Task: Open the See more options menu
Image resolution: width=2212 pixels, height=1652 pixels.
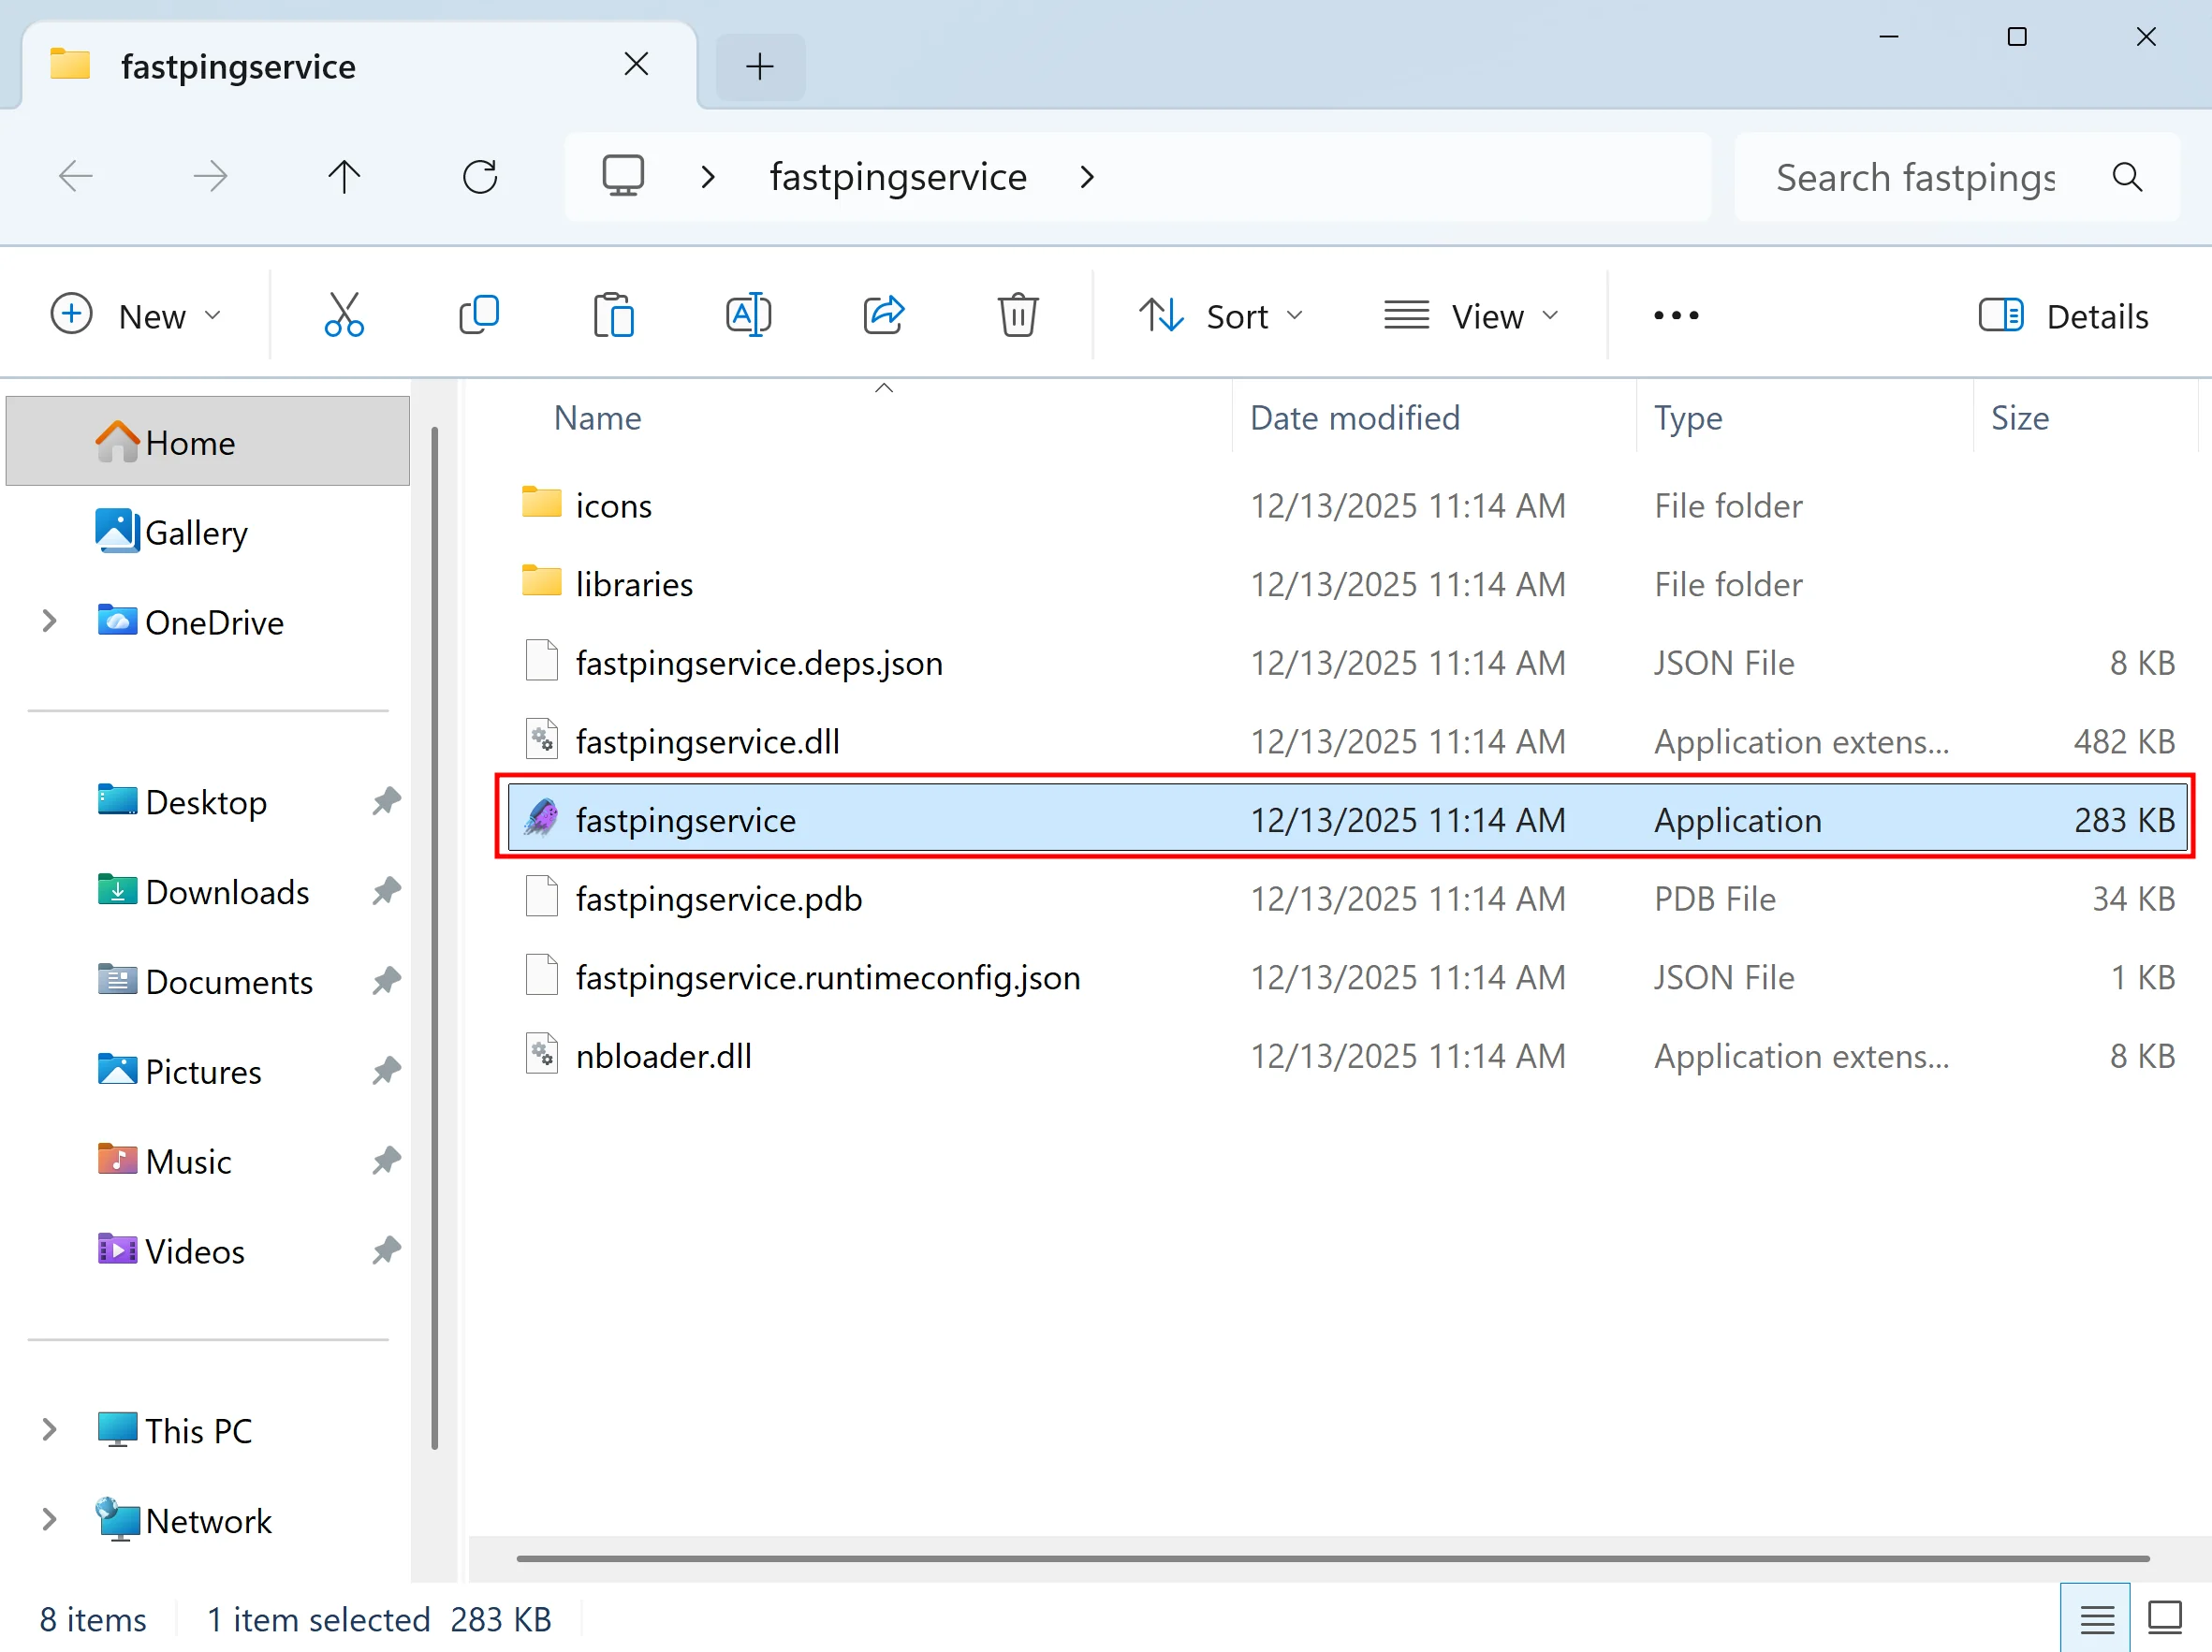Action: click(x=1675, y=316)
